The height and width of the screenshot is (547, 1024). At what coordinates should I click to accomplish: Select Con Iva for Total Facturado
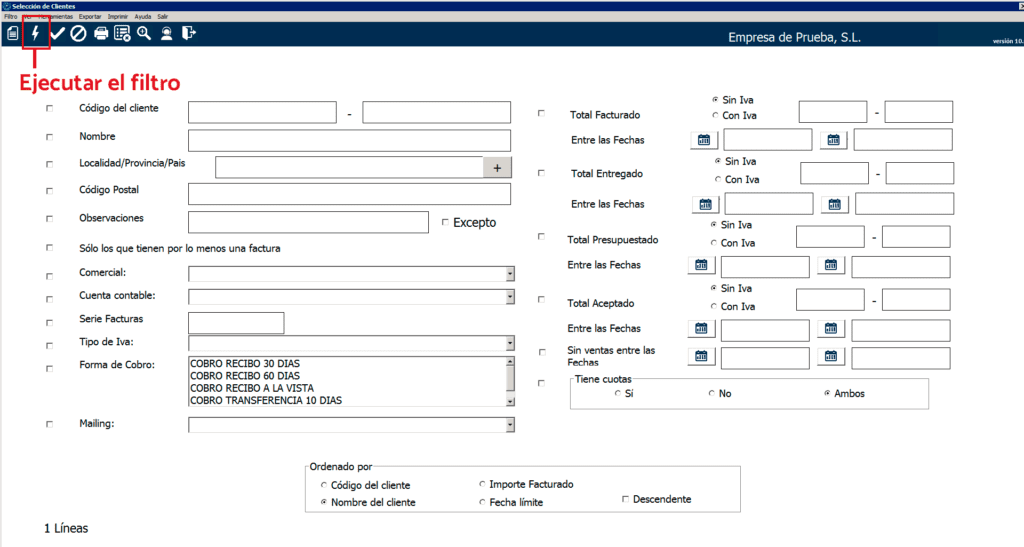[x=714, y=116]
